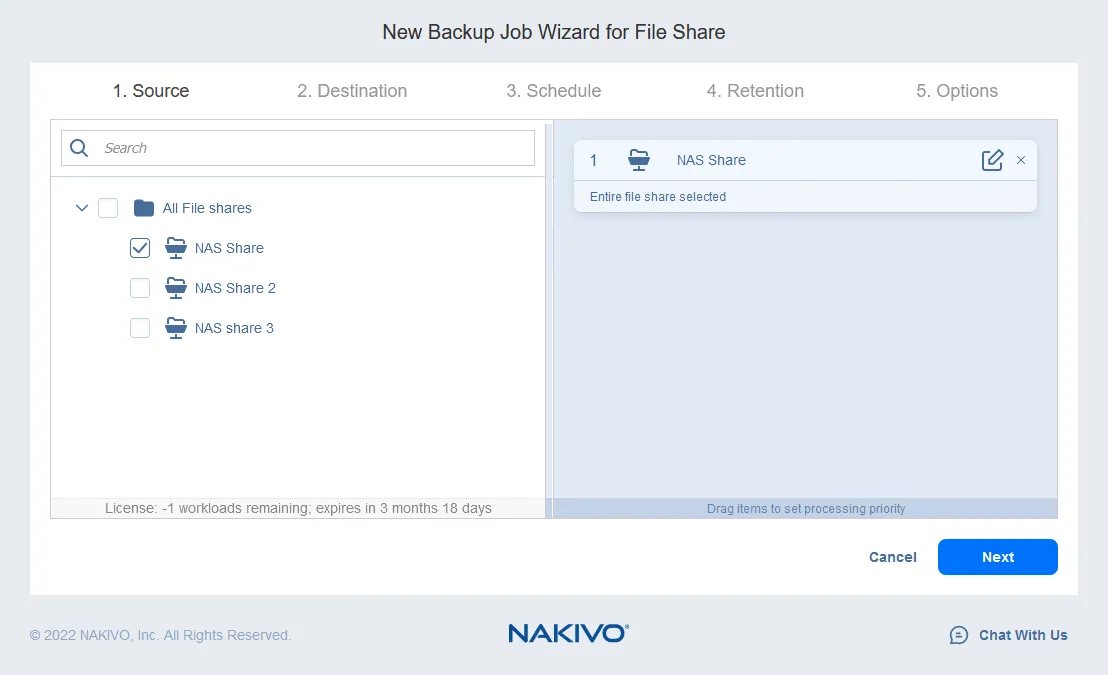Focus the Search input field

click(315, 148)
